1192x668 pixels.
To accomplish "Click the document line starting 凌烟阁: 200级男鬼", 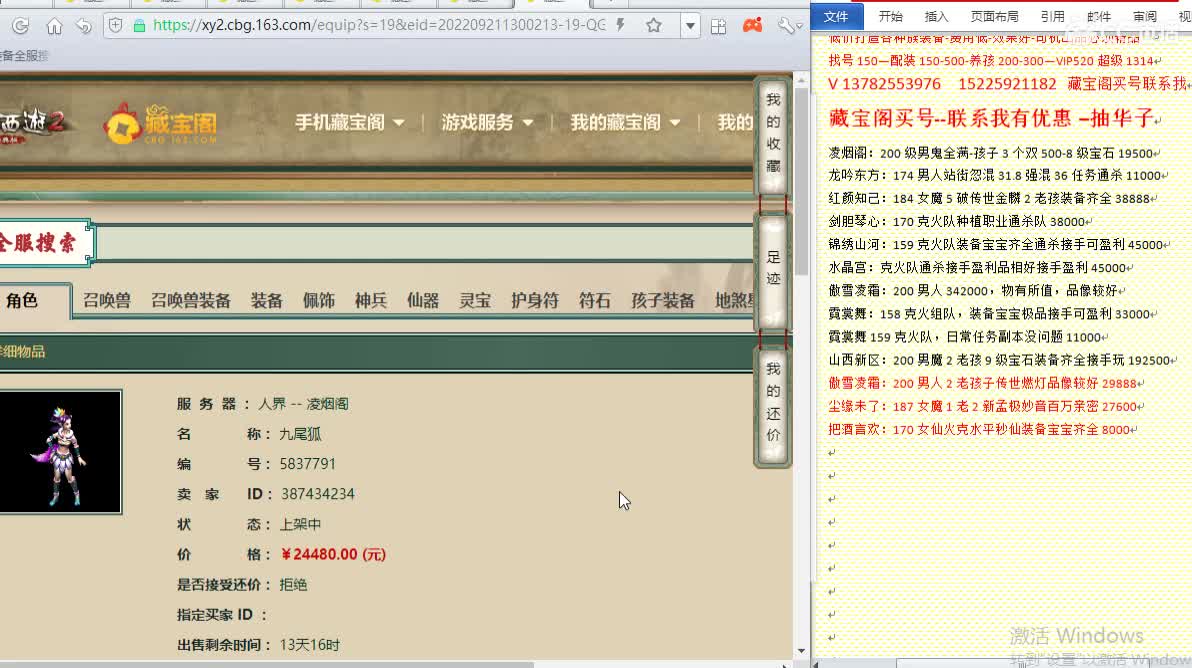I will coord(992,154).
